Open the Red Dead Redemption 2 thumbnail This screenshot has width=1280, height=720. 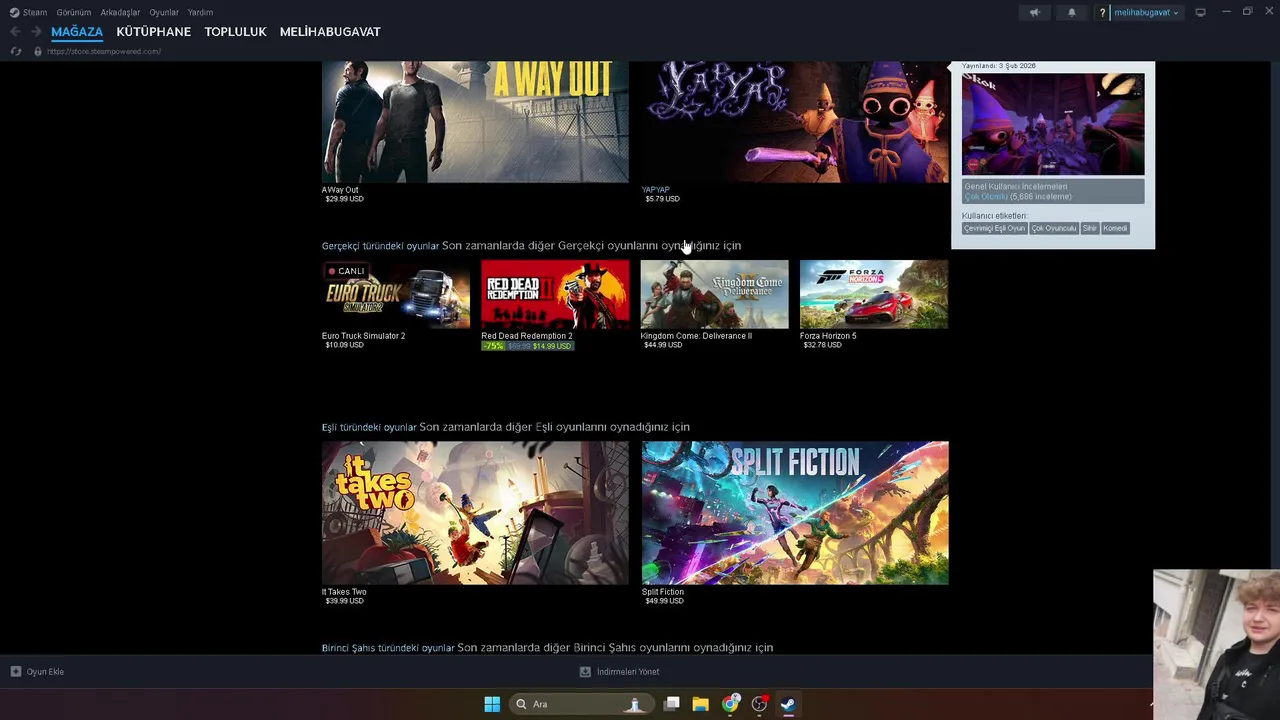(555, 294)
